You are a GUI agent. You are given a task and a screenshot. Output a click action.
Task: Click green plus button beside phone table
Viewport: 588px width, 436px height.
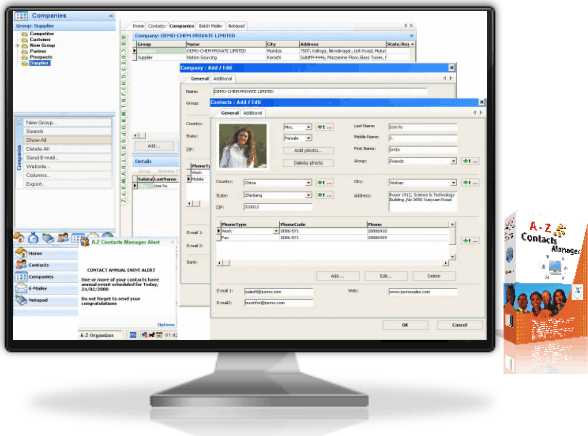click(470, 241)
